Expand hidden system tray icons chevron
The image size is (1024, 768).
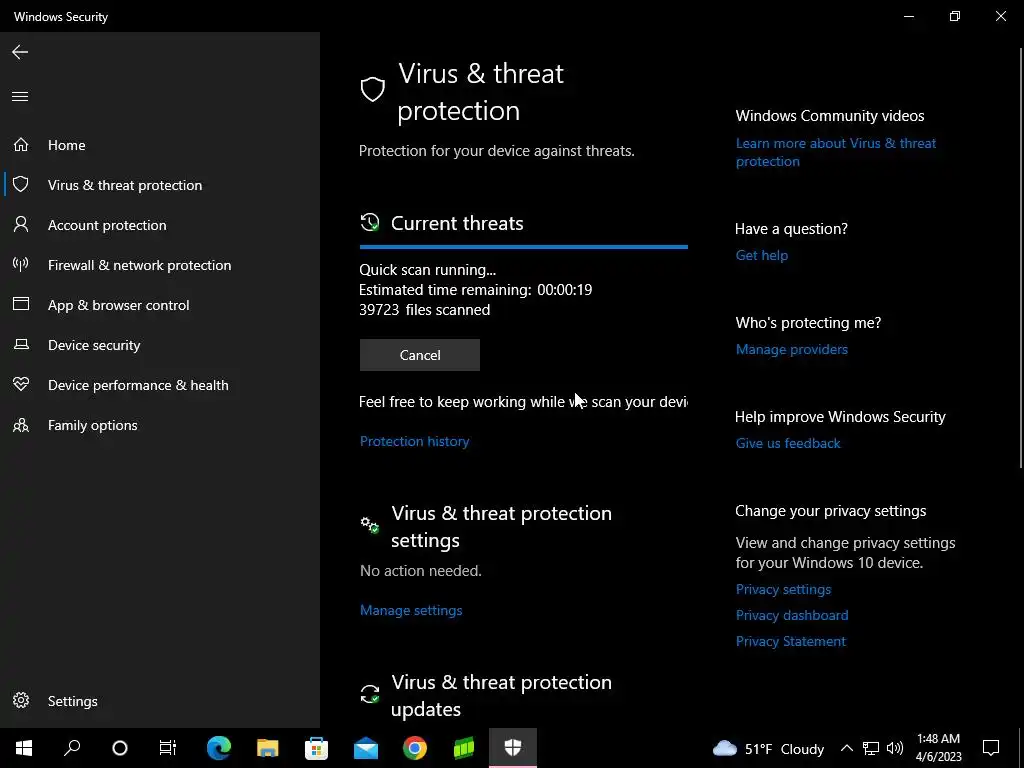coord(846,748)
